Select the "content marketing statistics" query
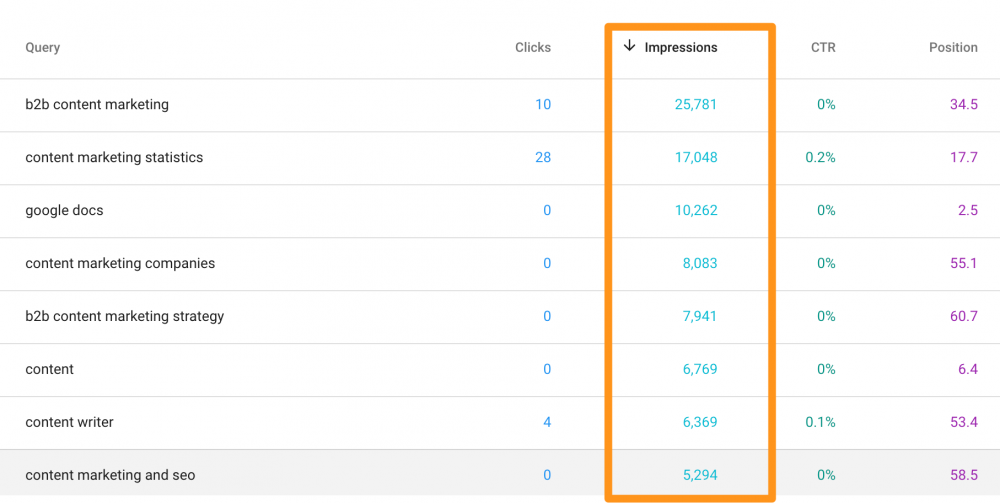The width and height of the screenshot is (1000, 503). click(114, 157)
